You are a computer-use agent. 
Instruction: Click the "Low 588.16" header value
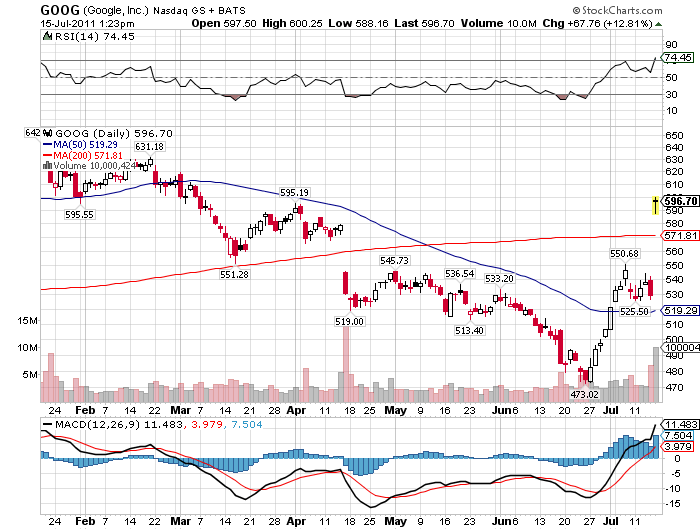tap(358, 23)
